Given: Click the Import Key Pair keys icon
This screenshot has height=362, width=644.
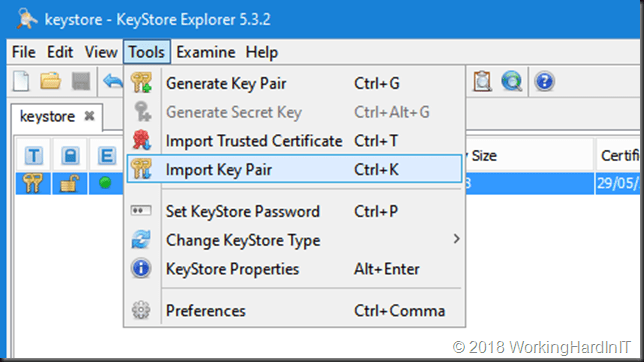Looking at the screenshot, I should pos(141,169).
